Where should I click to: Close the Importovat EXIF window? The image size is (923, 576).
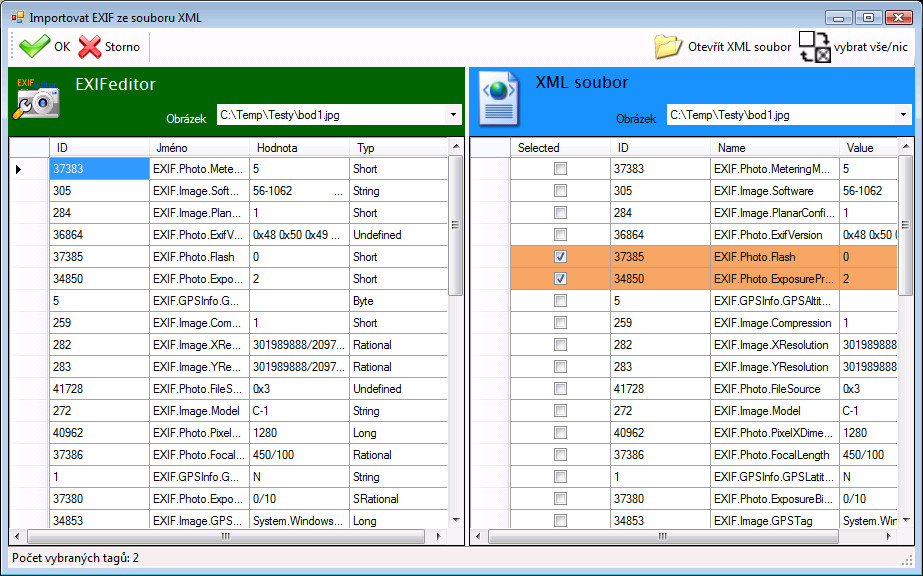tap(898, 18)
